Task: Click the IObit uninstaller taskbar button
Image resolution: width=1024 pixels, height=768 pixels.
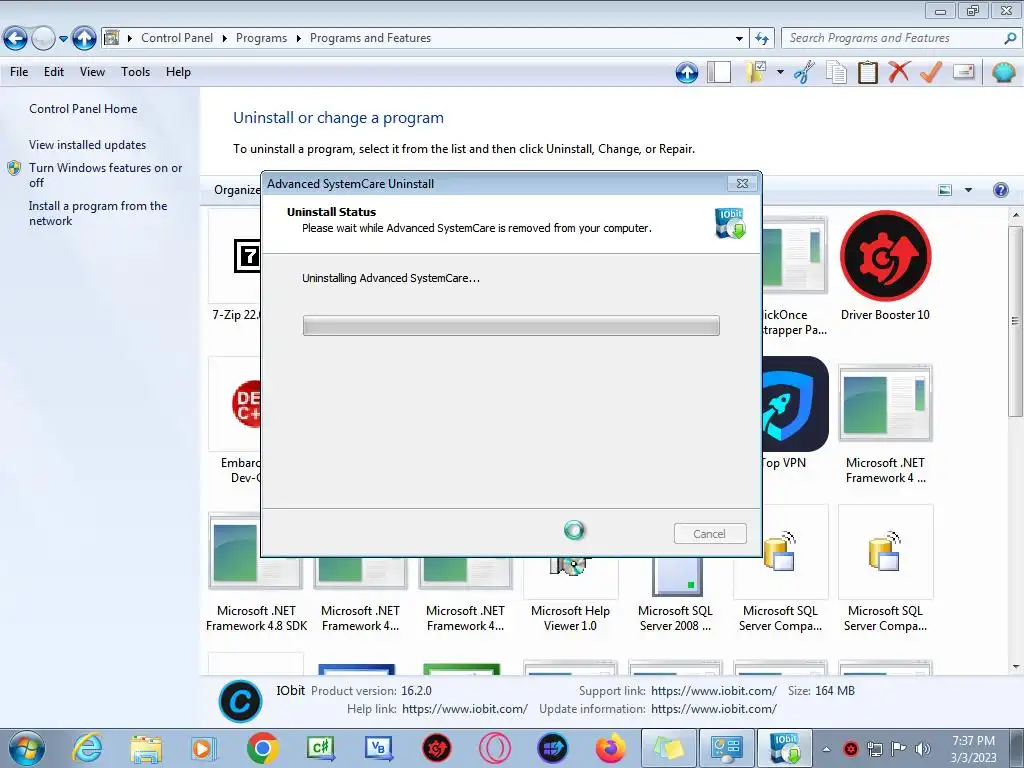Action: (784, 748)
